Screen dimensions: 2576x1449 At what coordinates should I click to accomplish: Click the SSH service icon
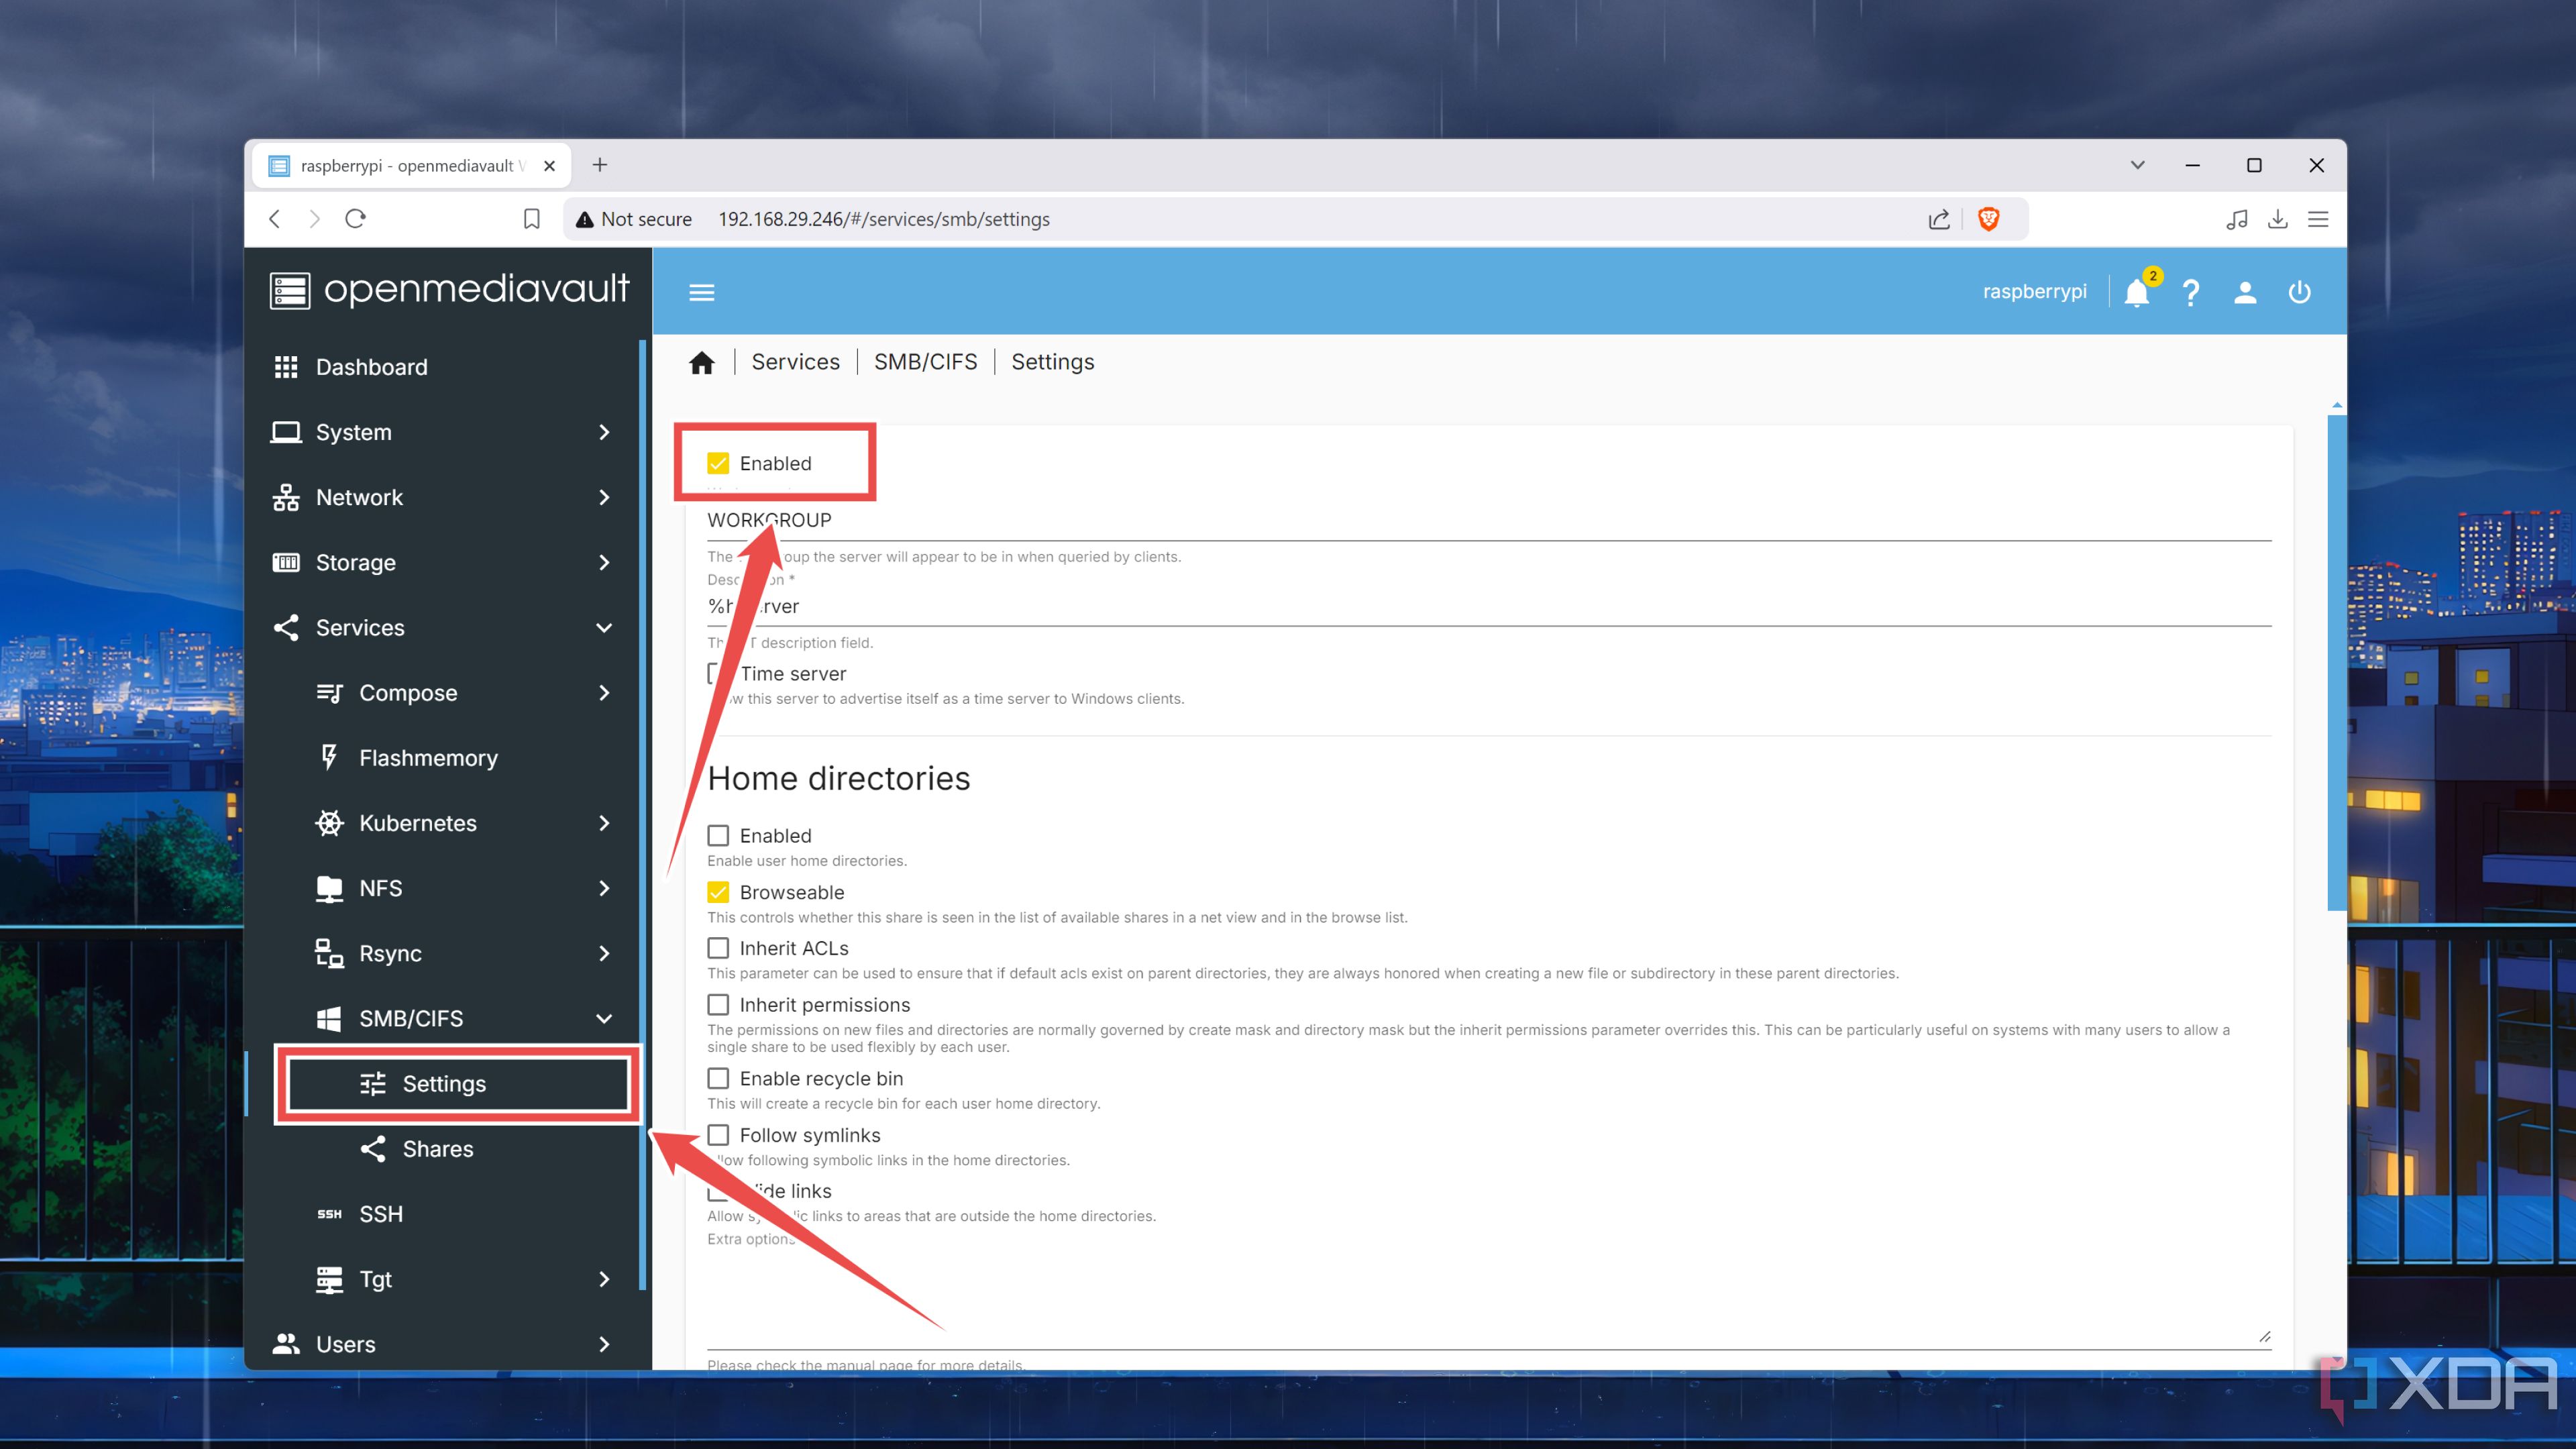click(331, 1214)
